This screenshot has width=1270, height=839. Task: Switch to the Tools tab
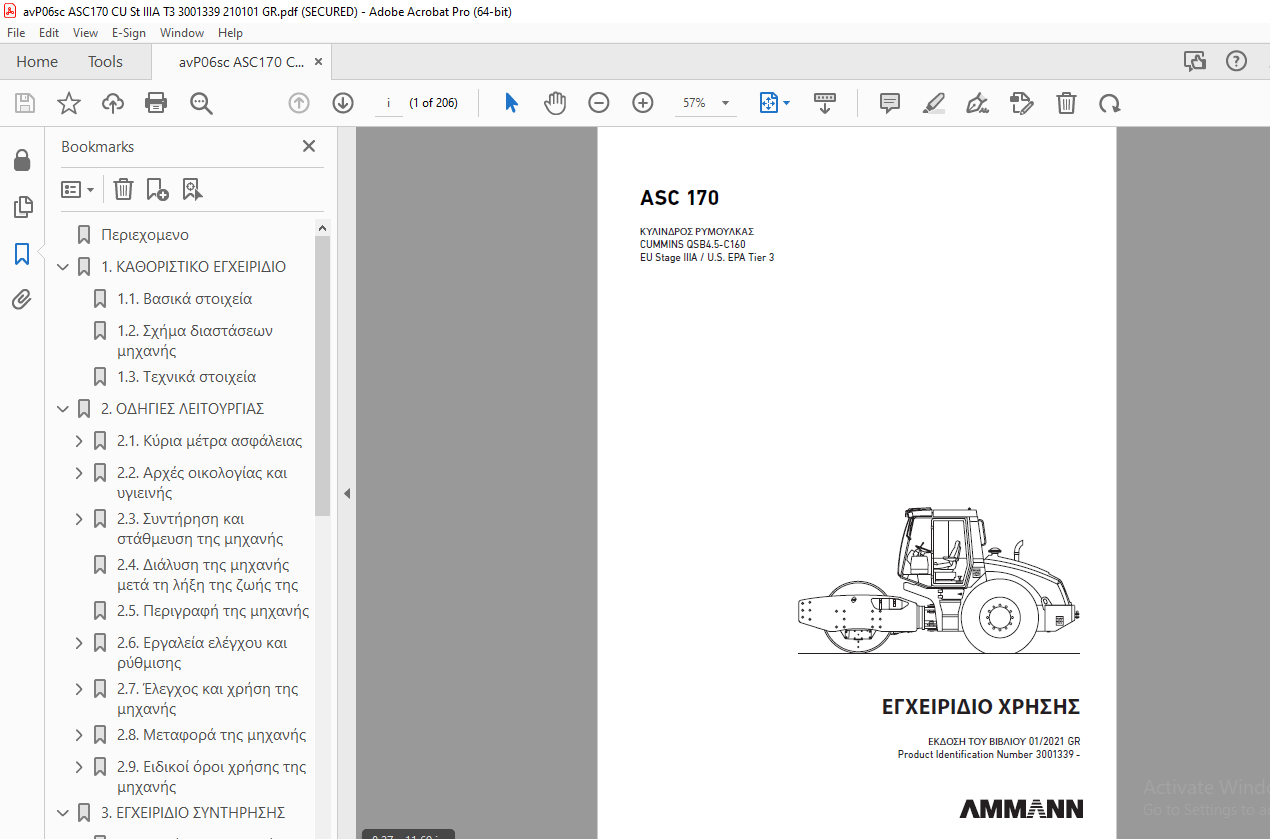coord(105,62)
